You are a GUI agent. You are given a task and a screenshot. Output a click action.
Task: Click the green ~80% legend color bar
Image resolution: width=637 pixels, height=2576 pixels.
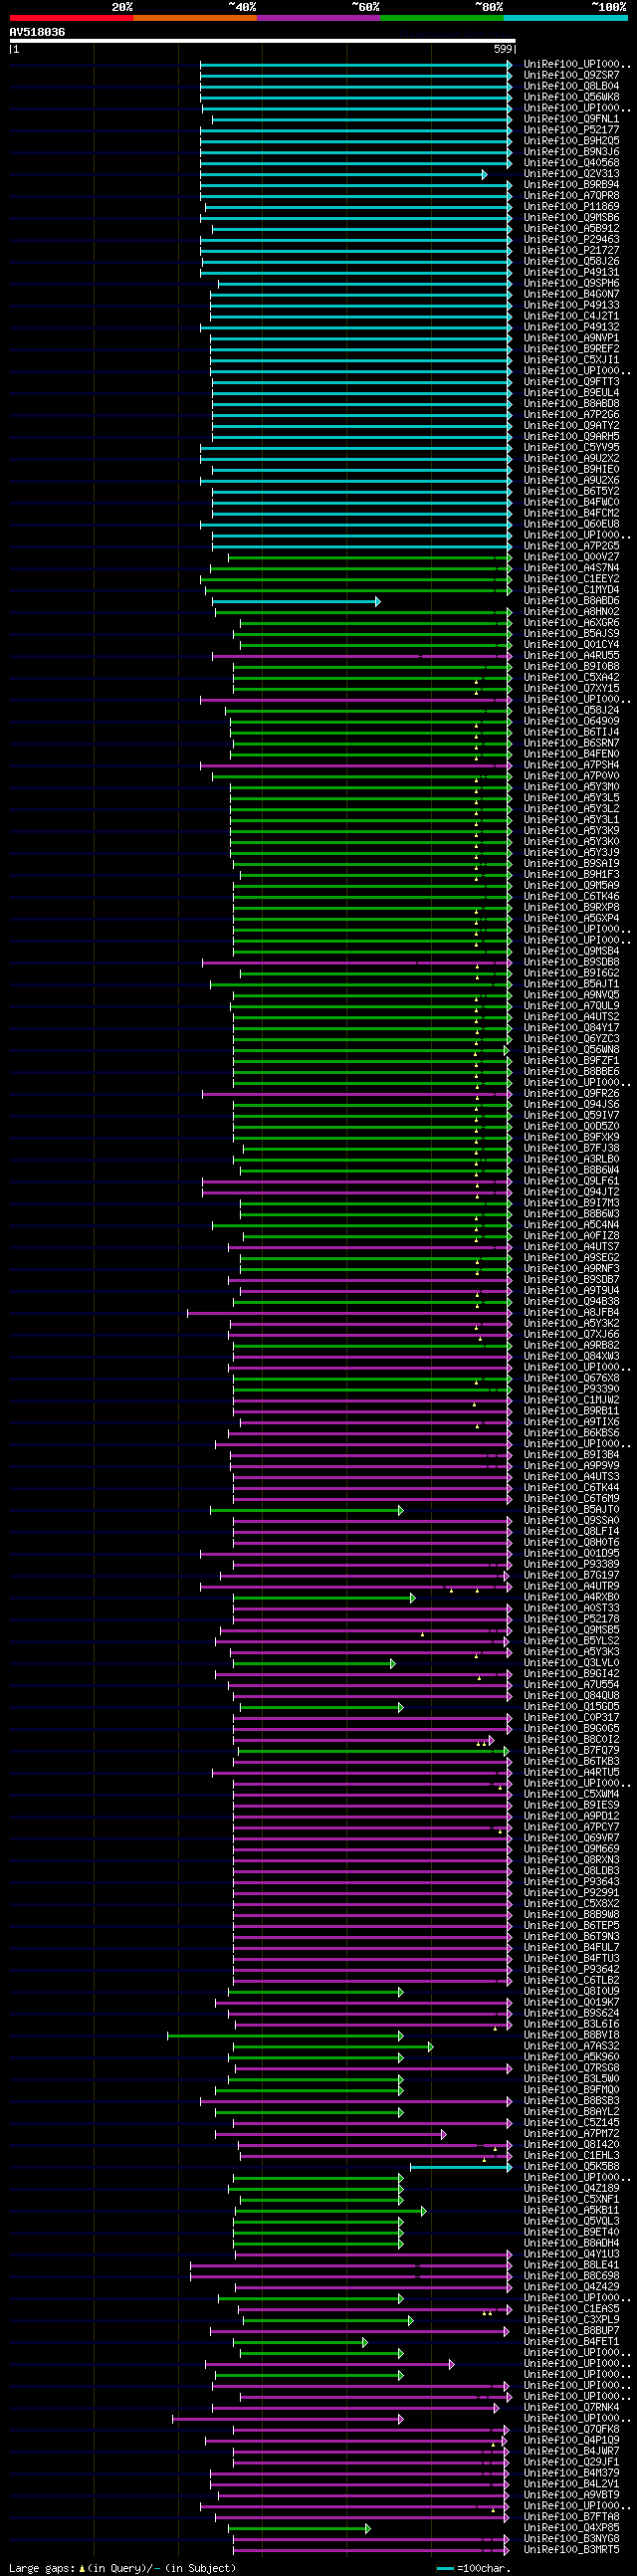click(x=442, y=18)
